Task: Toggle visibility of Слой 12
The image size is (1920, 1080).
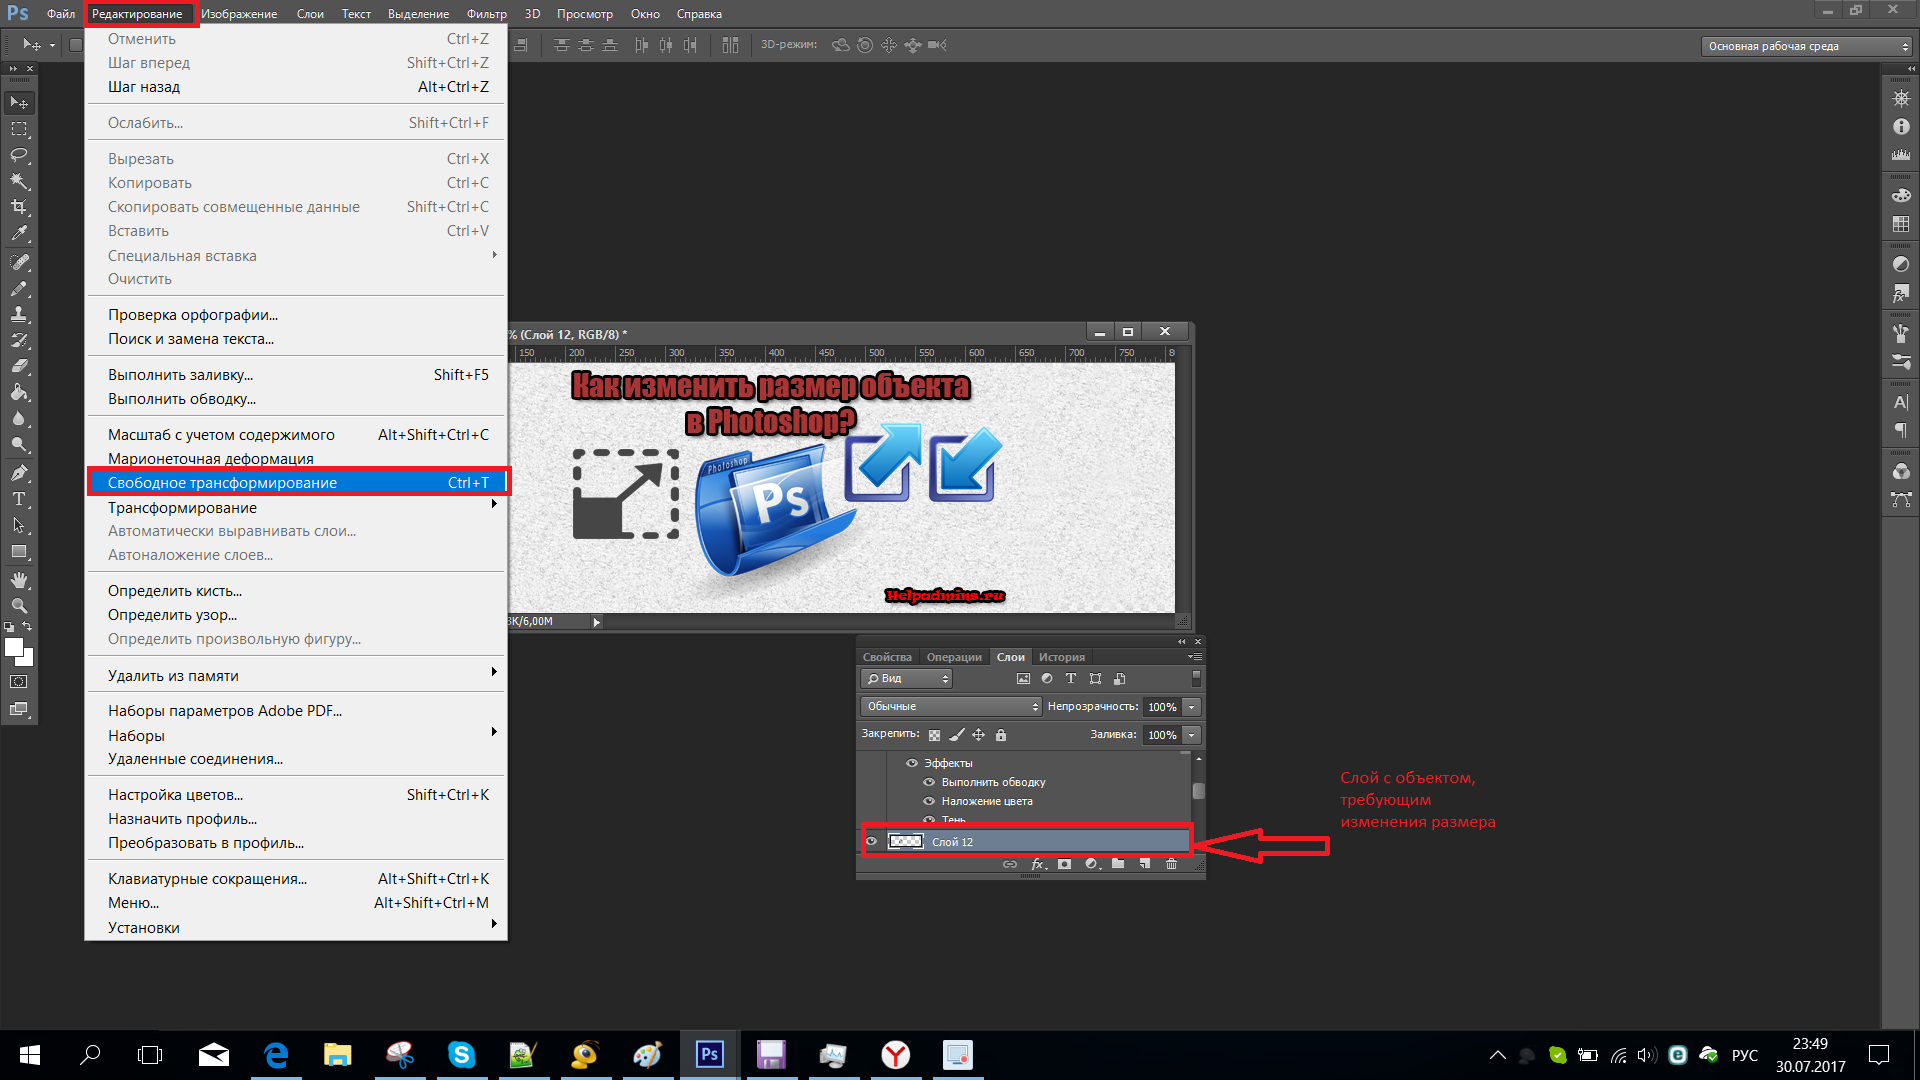Action: [x=870, y=841]
